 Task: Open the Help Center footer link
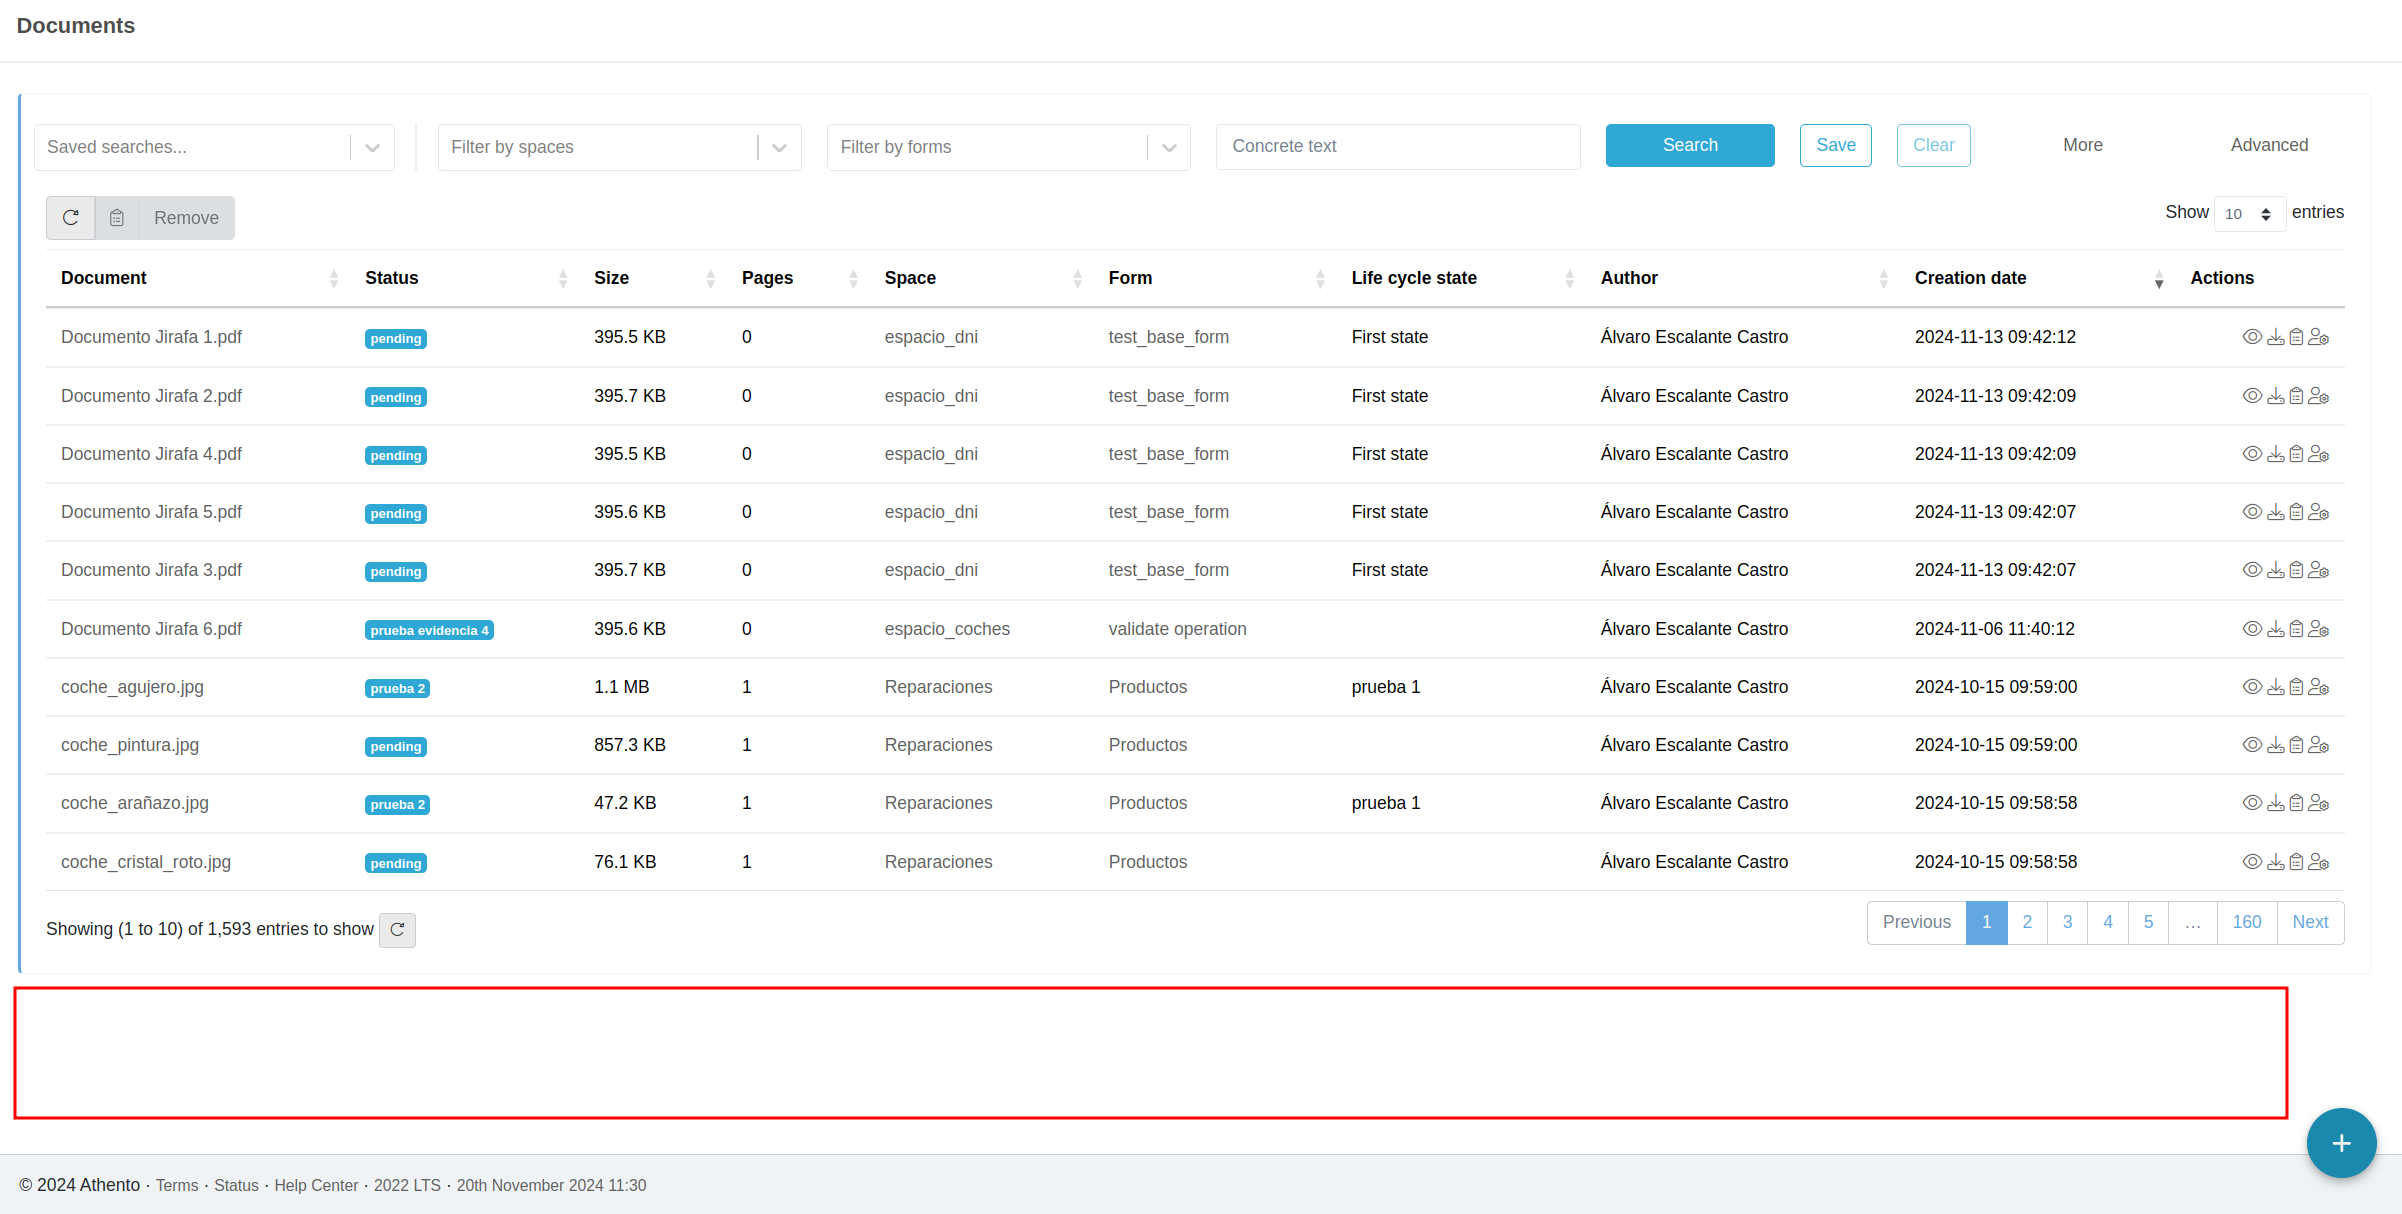point(316,1185)
